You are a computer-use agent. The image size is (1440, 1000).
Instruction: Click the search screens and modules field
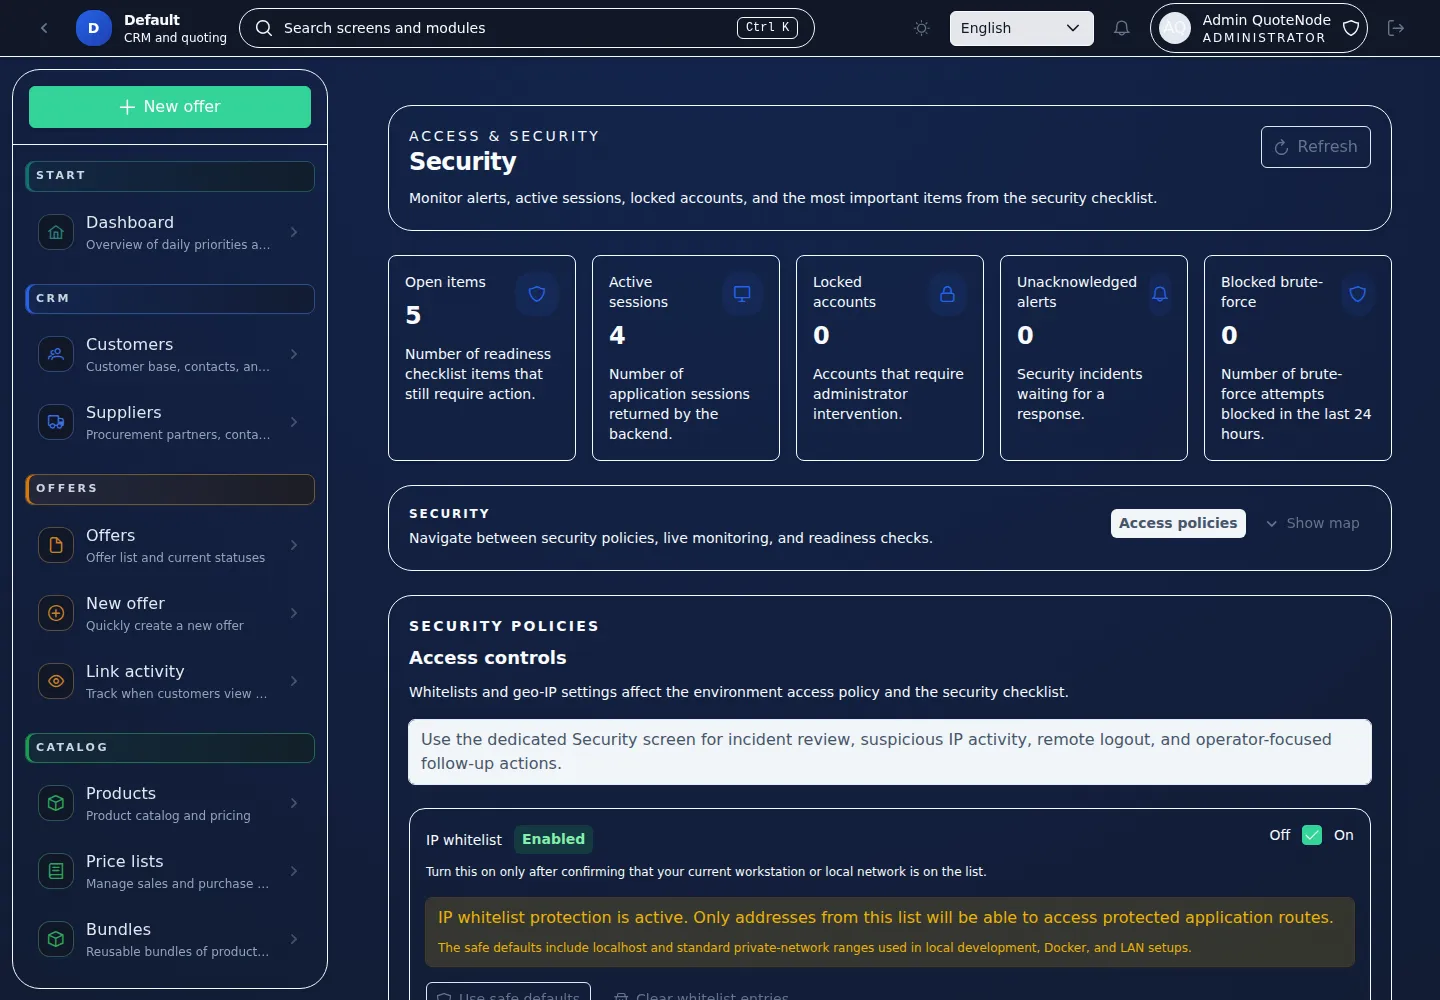click(x=505, y=28)
